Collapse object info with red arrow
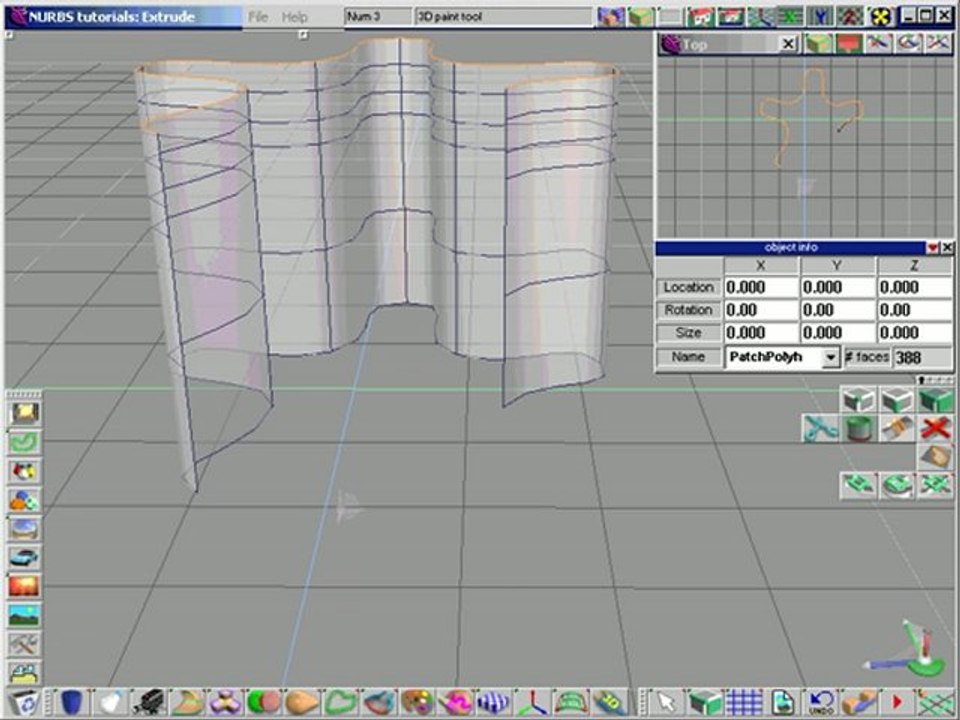 932,247
